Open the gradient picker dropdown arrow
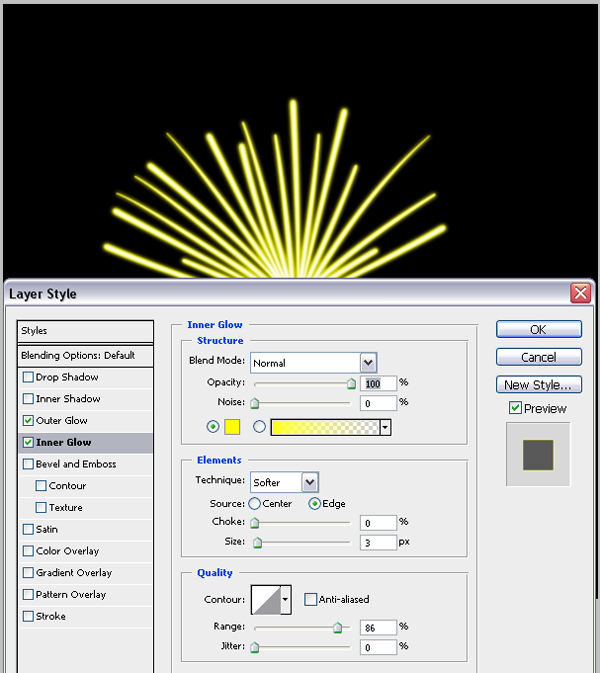The height and width of the screenshot is (673, 600). [385, 427]
